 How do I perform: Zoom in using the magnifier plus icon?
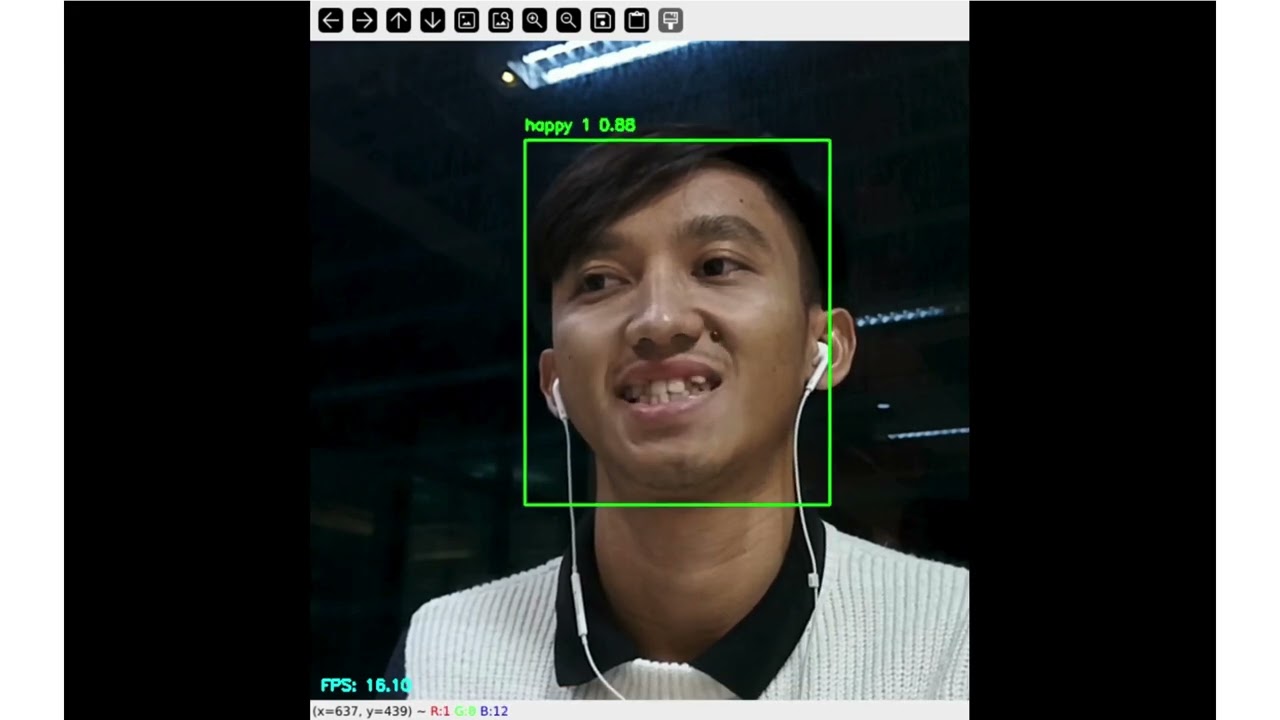click(535, 20)
